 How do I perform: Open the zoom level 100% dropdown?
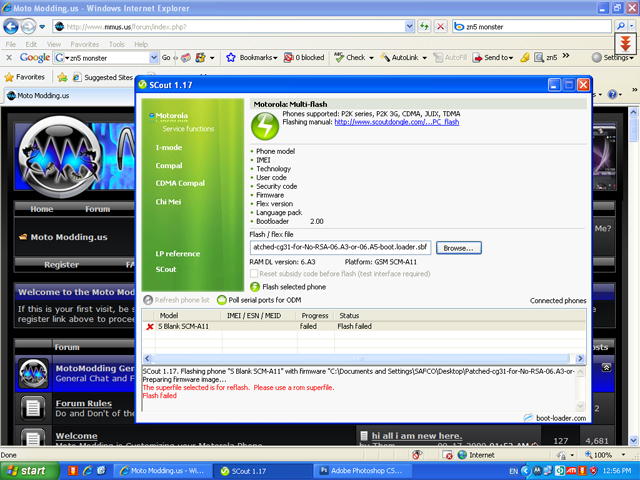[623, 455]
